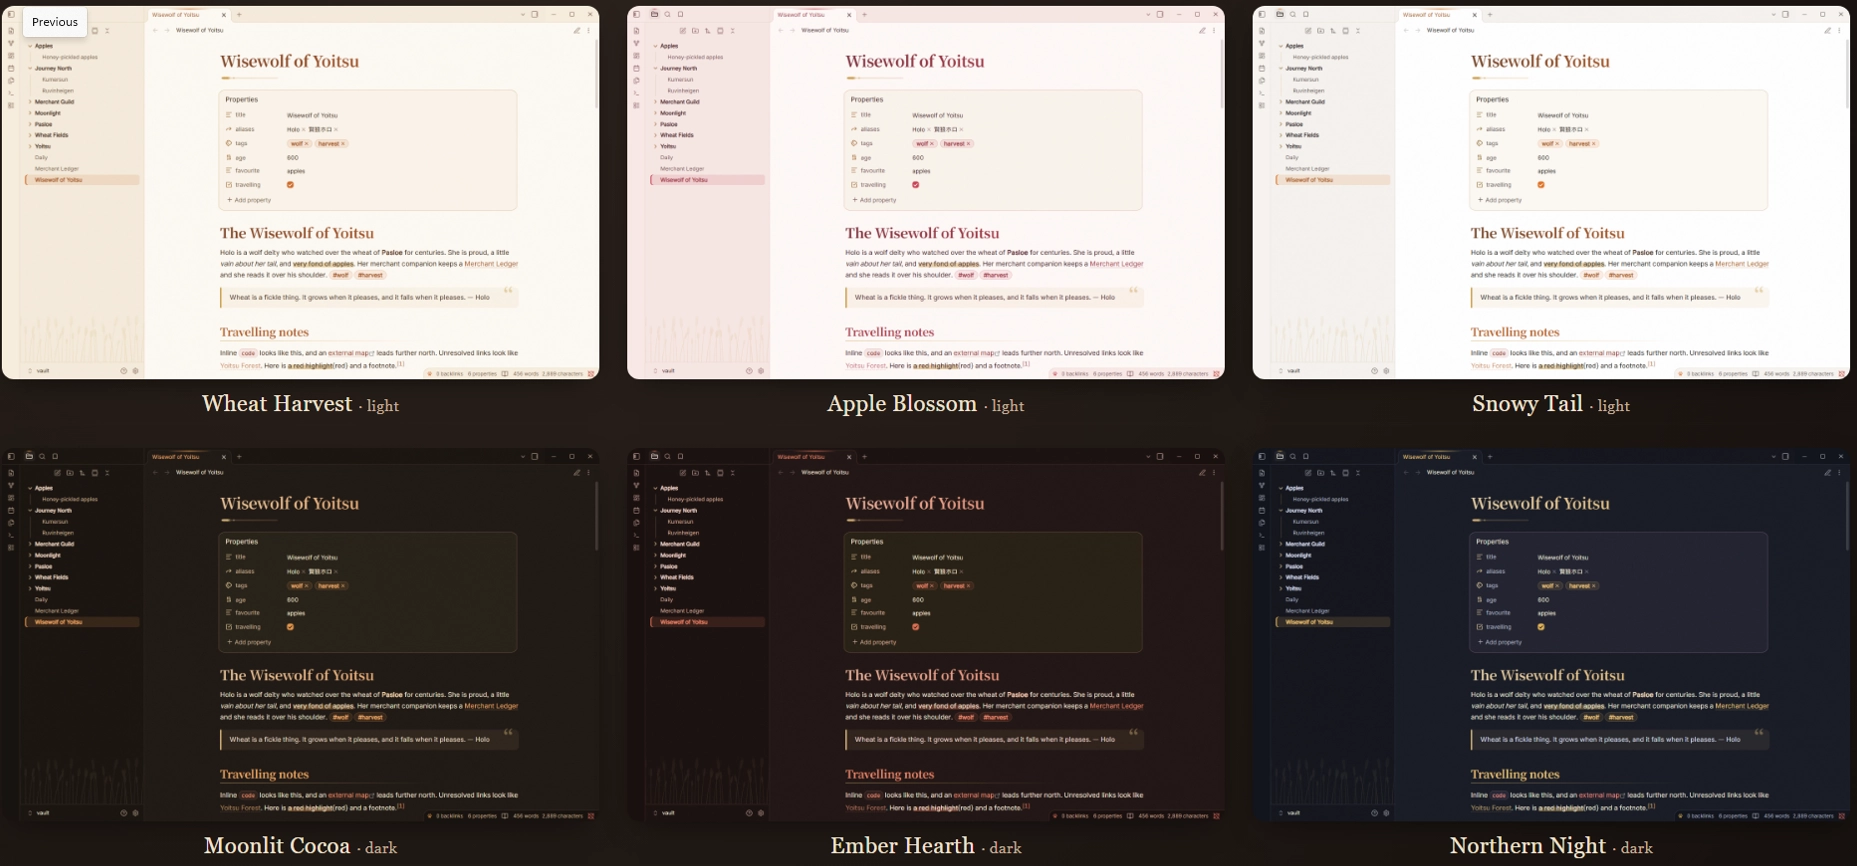
Task: Remove harvest tag in Ember Hearth properties
Action: click(x=968, y=586)
